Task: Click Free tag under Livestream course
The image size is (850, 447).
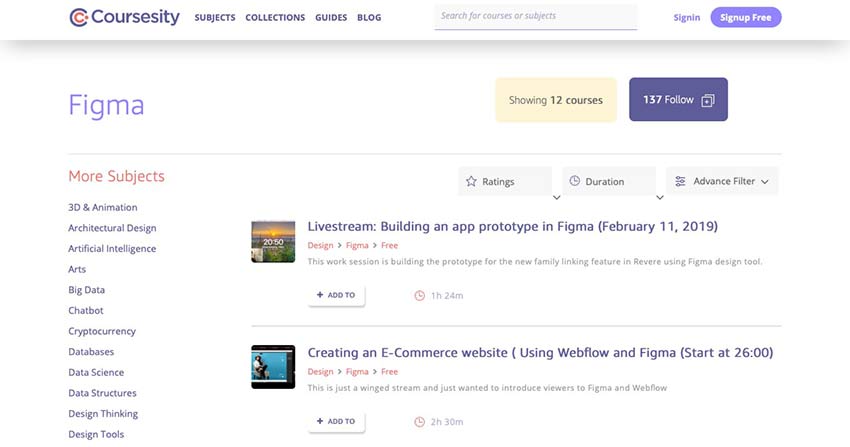Action: tap(389, 245)
